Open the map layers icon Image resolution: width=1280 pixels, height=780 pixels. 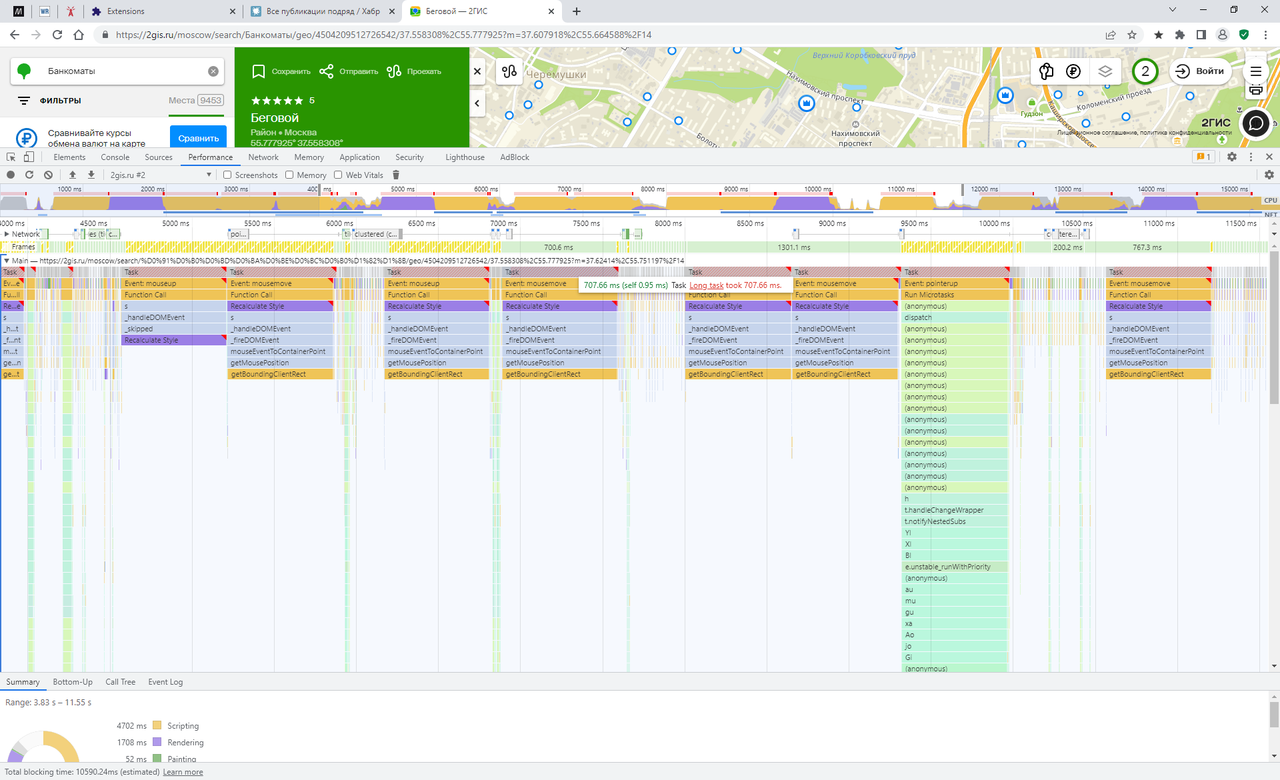click(x=1105, y=71)
